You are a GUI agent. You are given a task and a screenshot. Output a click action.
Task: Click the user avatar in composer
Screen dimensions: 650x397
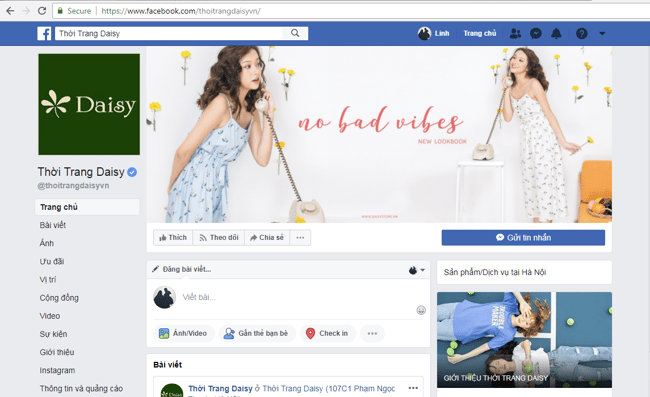[x=164, y=297]
